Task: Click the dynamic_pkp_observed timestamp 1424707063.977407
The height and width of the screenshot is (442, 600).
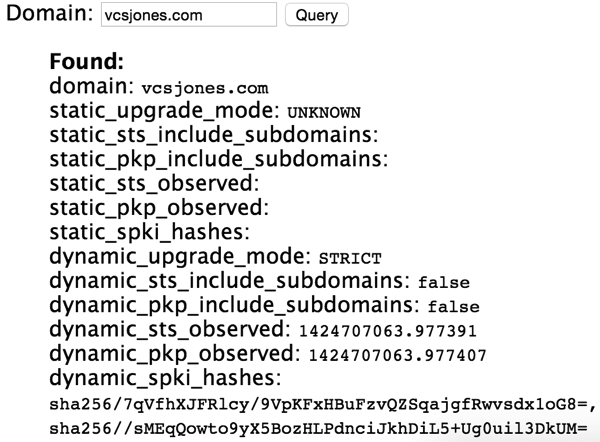Action: 397,356
